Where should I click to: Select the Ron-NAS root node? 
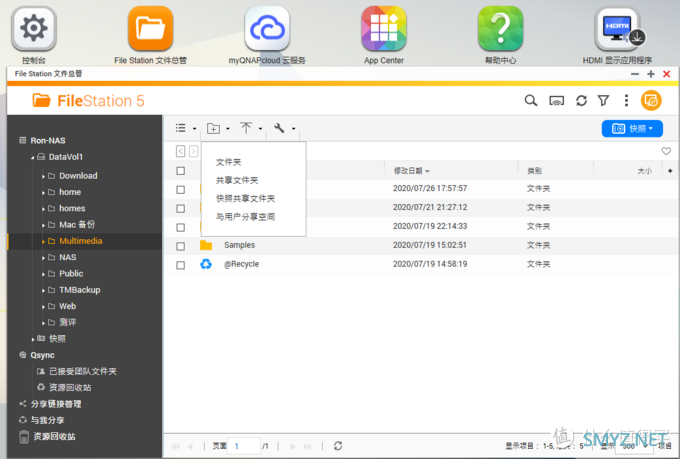48,141
